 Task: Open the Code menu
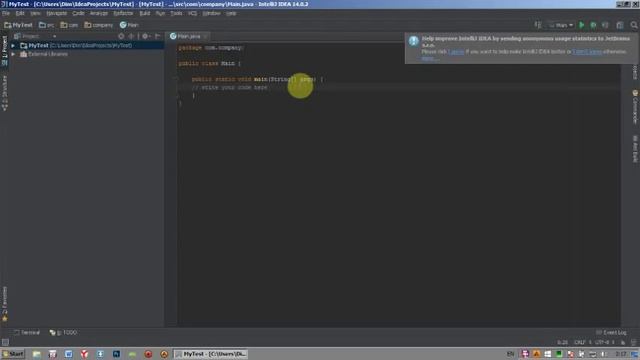[78, 13]
